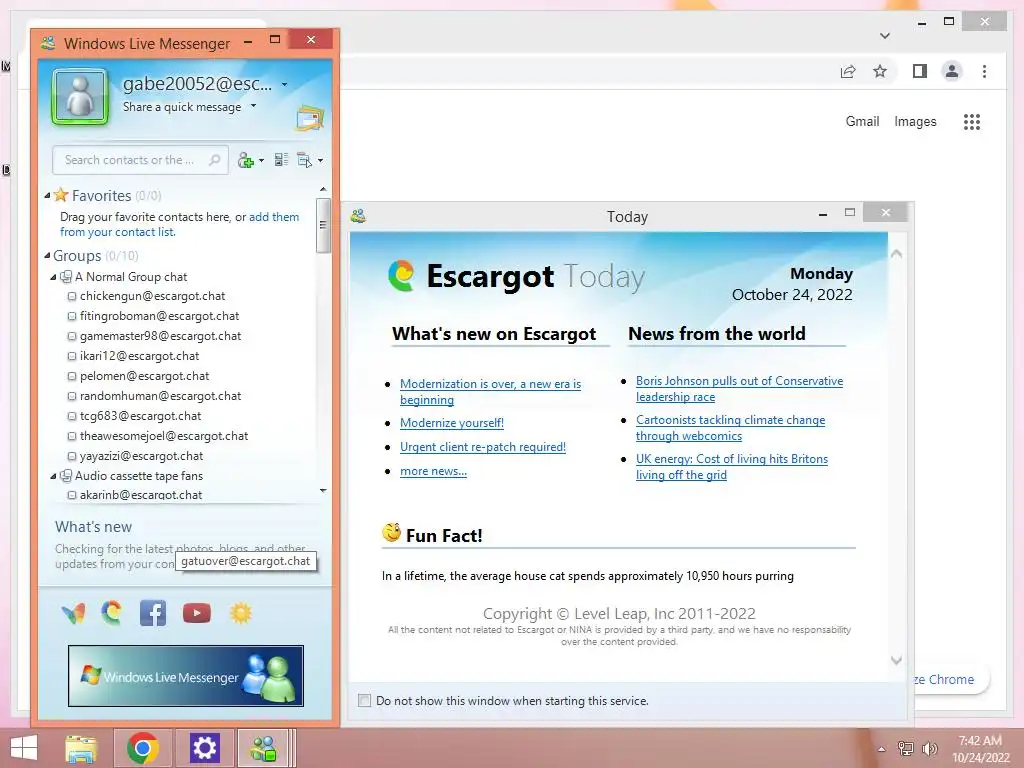Click the Today window title bar icon

(358, 216)
